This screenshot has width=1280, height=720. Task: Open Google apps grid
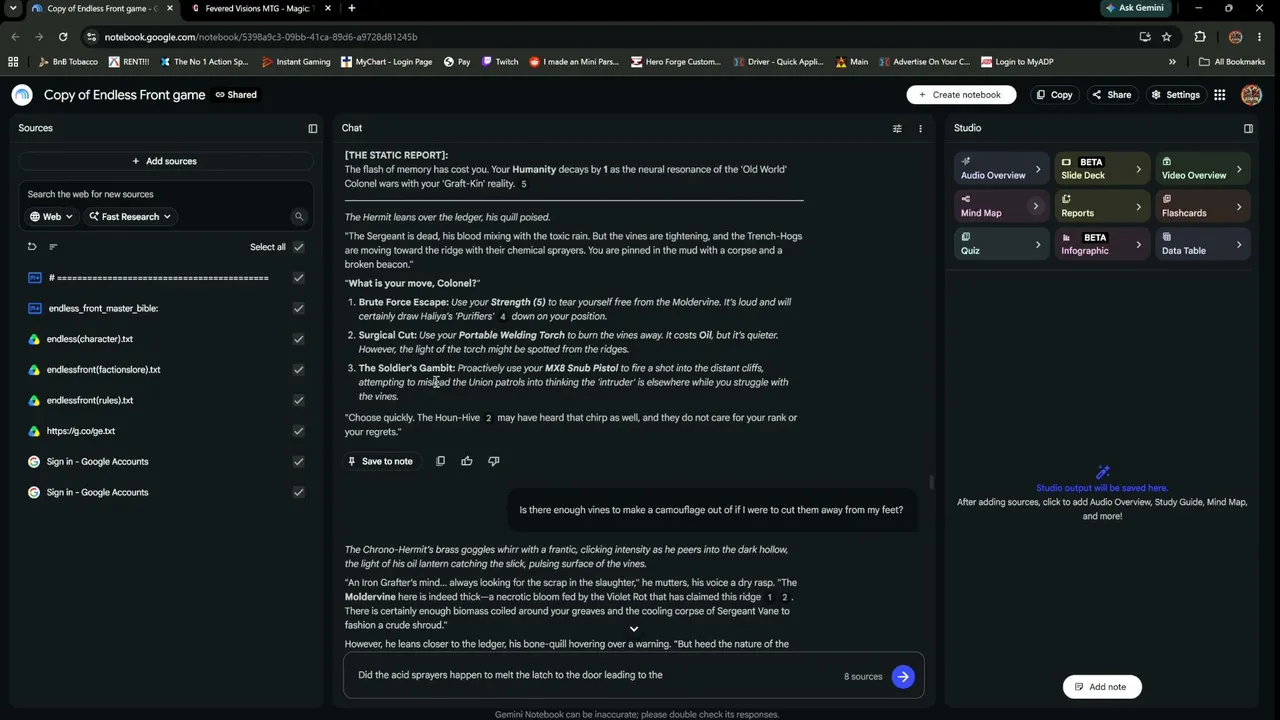coord(1220,95)
